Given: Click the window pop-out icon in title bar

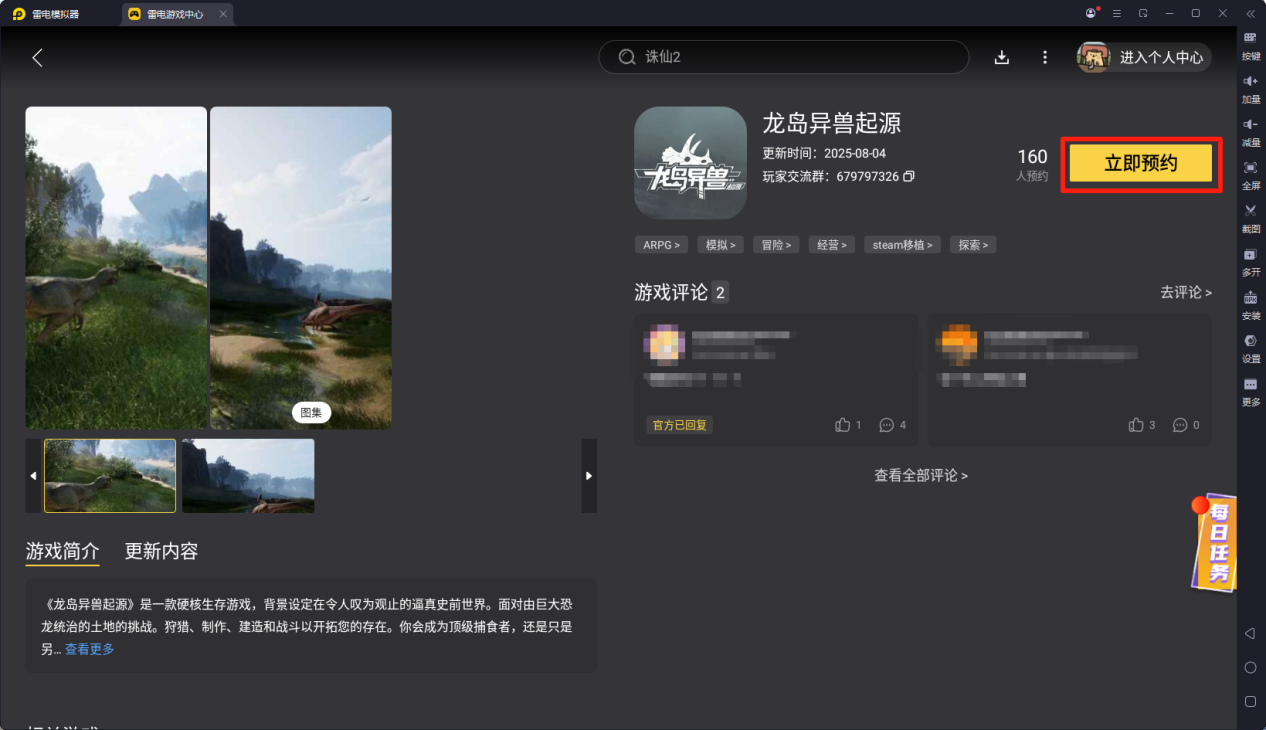Looking at the screenshot, I should [x=1143, y=13].
